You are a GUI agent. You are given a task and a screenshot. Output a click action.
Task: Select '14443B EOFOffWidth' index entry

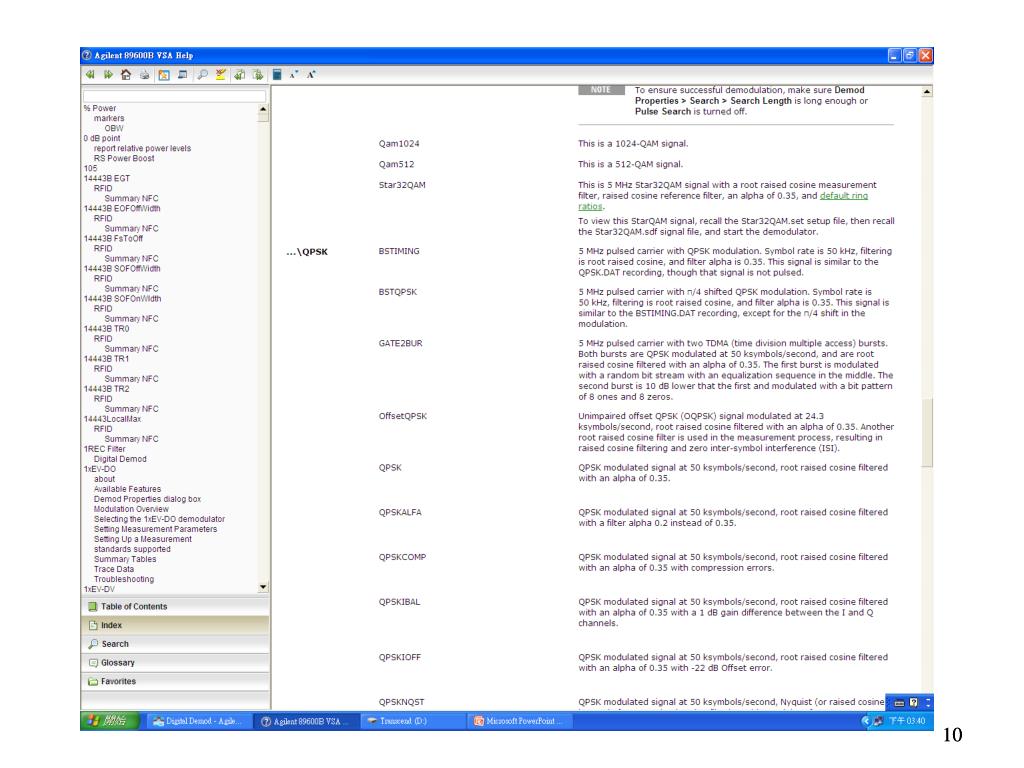pos(122,208)
